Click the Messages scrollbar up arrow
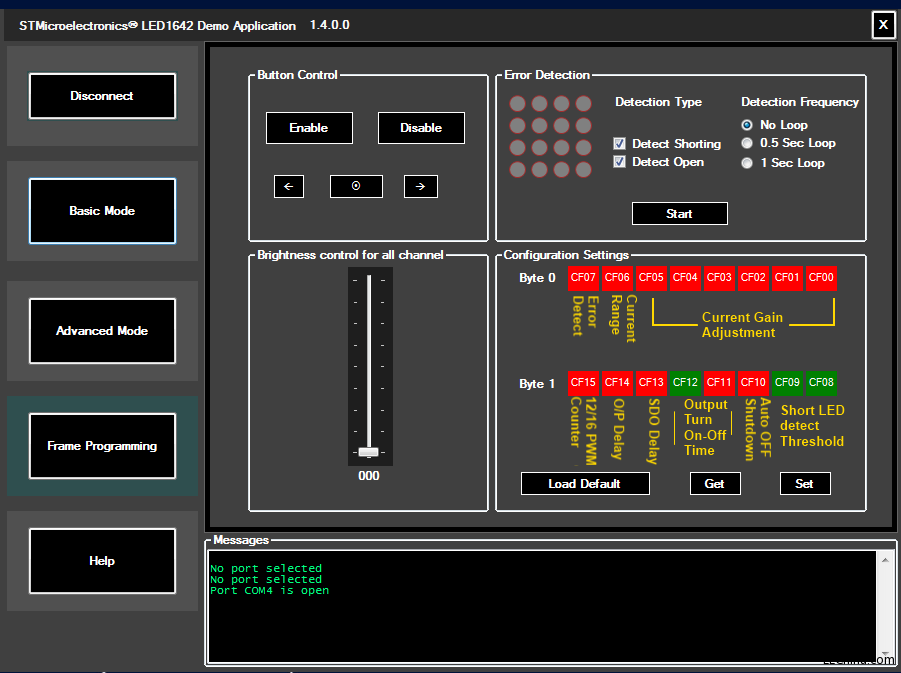The height and width of the screenshot is (673, 901). click(x=885, y=560)
